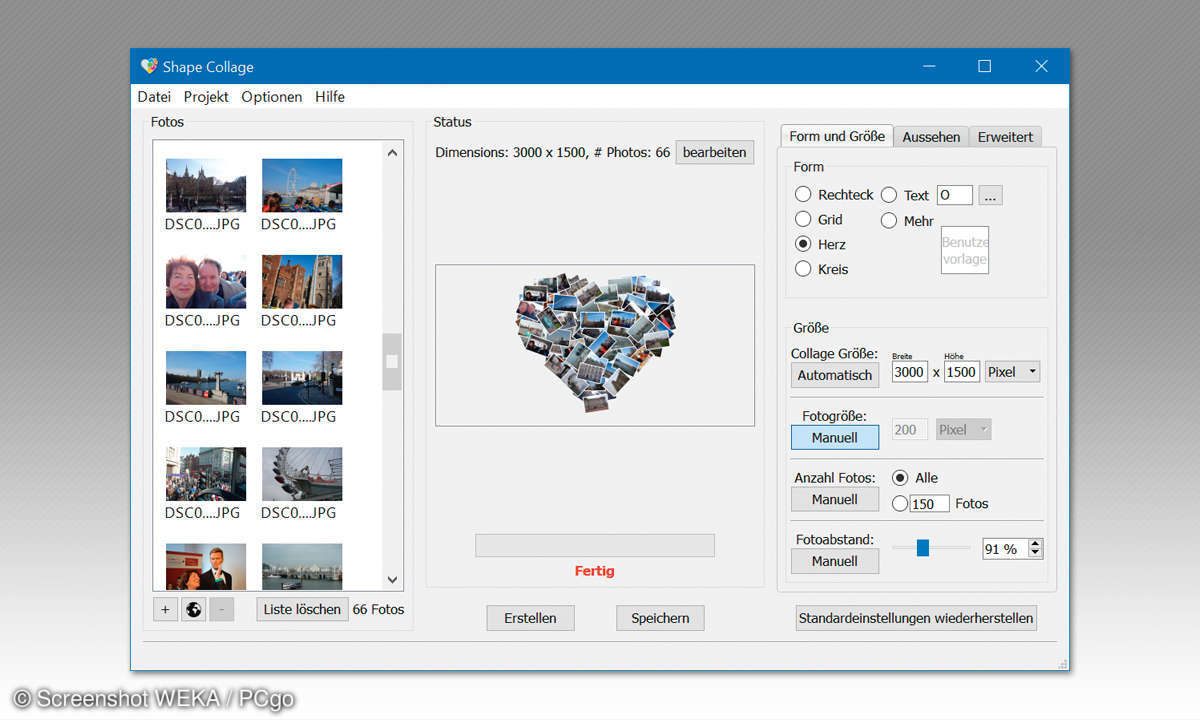This screenshot has width=1200, height=720.
Task: Click the 66 Fotos count label
Action: [x=379, y=609]
